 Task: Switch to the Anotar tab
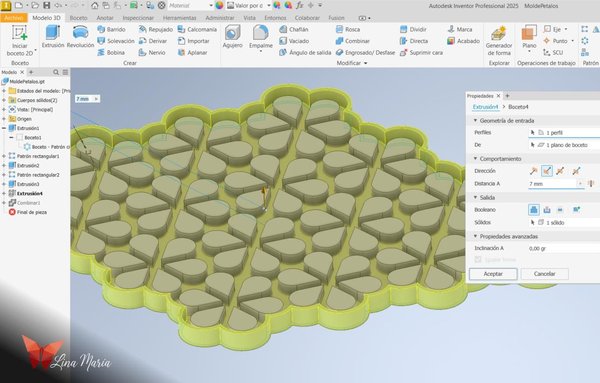[x=105, y=18]
